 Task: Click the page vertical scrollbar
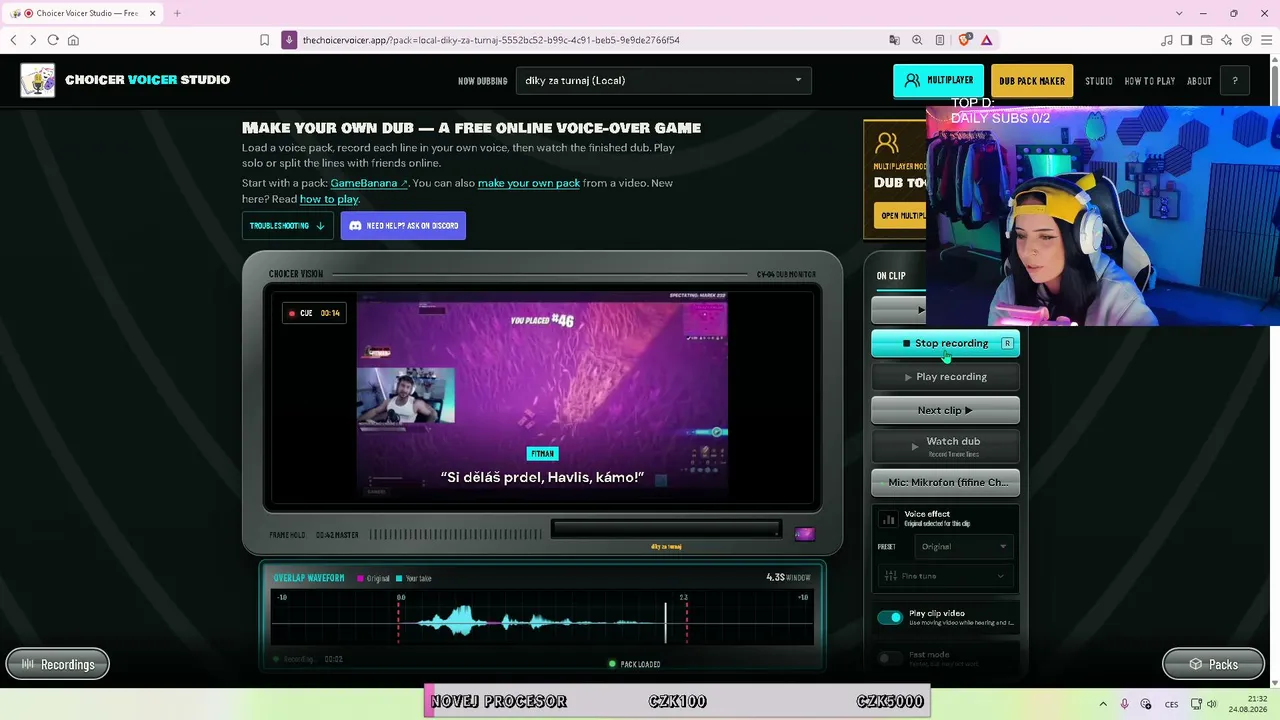coord(1275,370)
